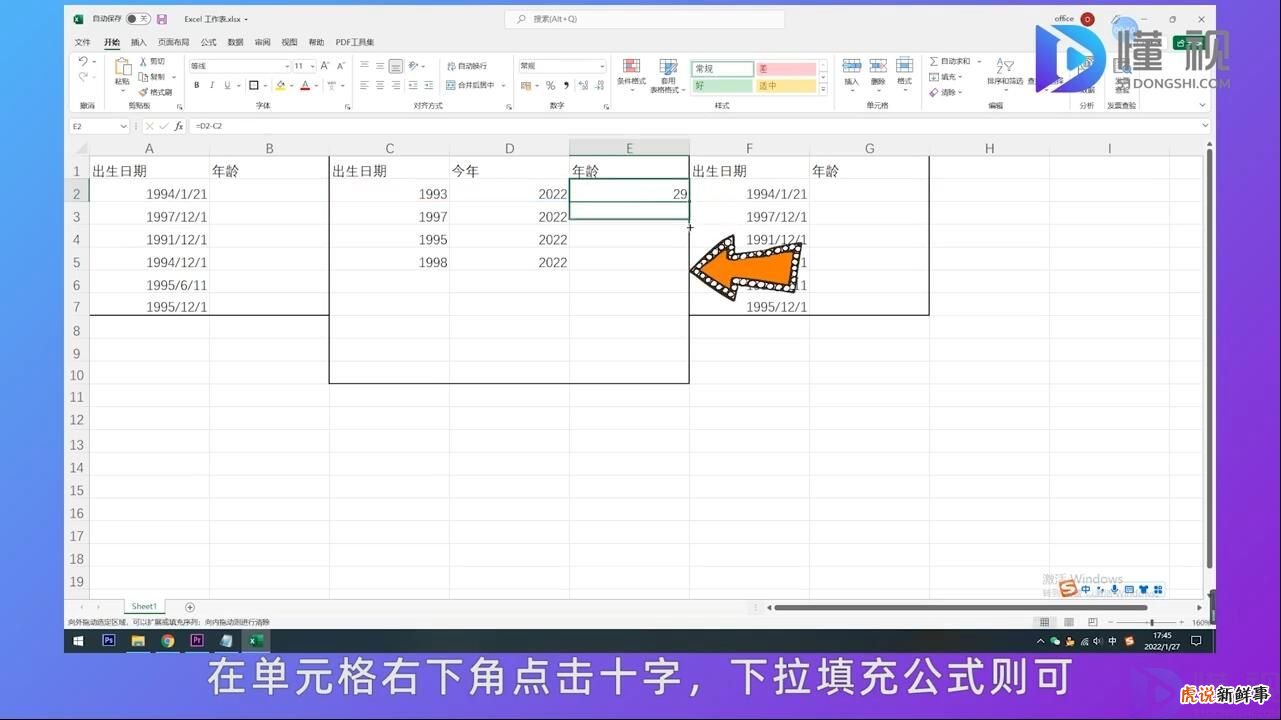Open the font color picker
The image size is (1281, 720).
point(313,85)
